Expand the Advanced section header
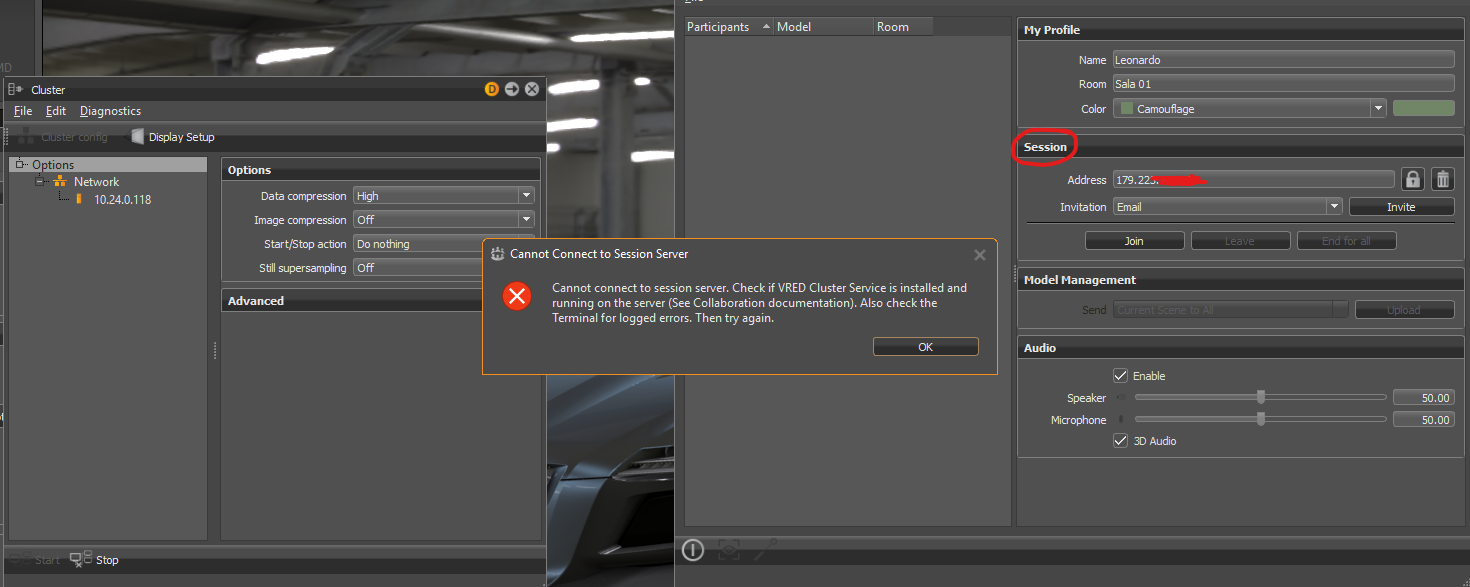 coord(380,301)
